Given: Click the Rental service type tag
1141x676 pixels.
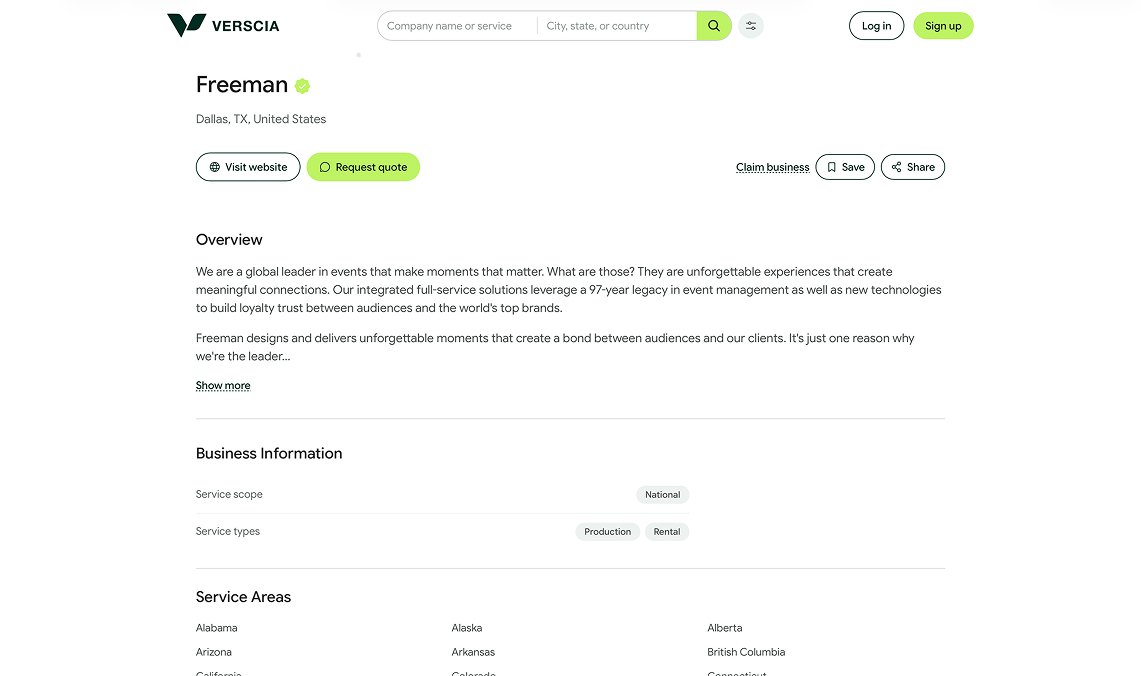Looking at the screenshot, I should click(x=667, y=532).
